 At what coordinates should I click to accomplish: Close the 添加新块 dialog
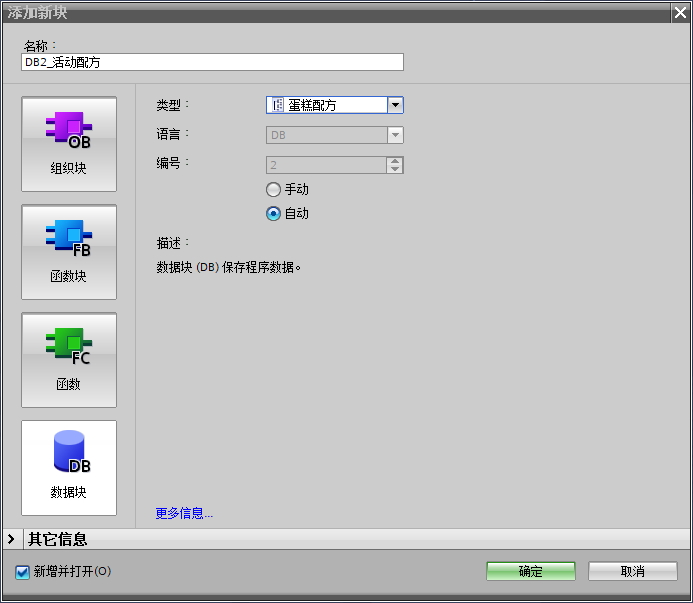point(680,13)
